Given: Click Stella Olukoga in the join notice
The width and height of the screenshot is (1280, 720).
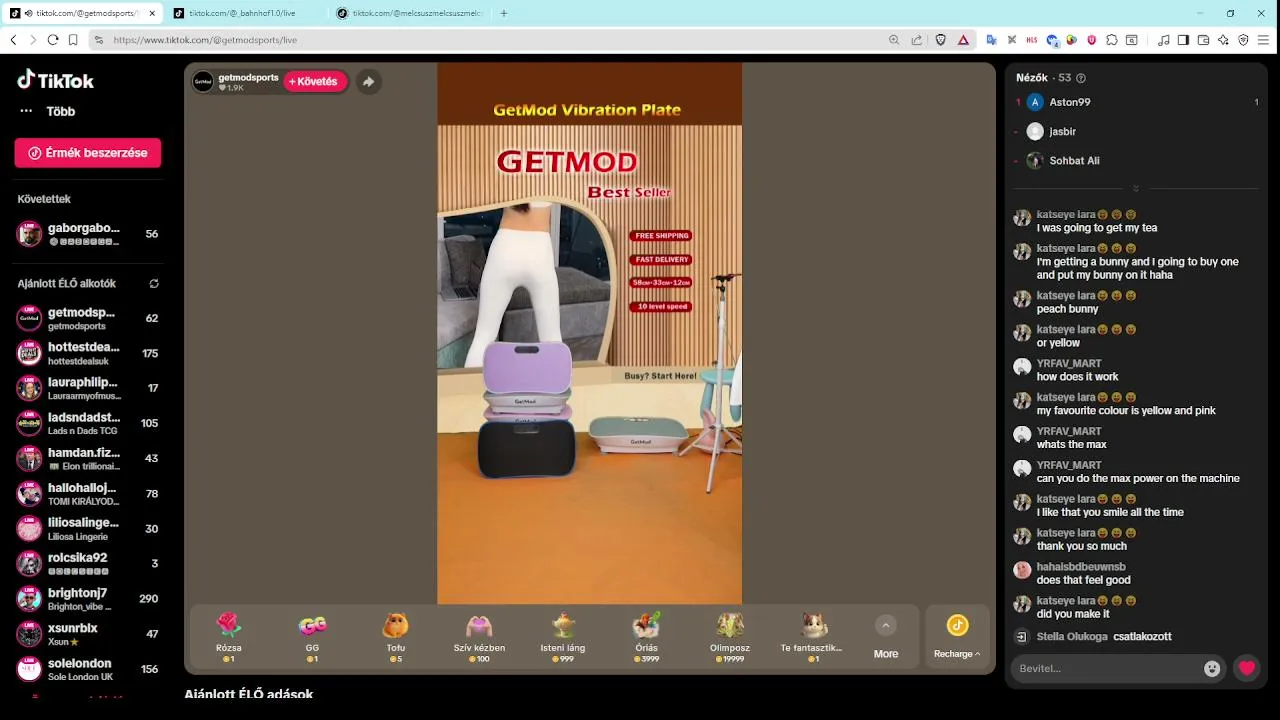Looking at the screenshot, I should pyautogui.click(x=1071, y=636).
